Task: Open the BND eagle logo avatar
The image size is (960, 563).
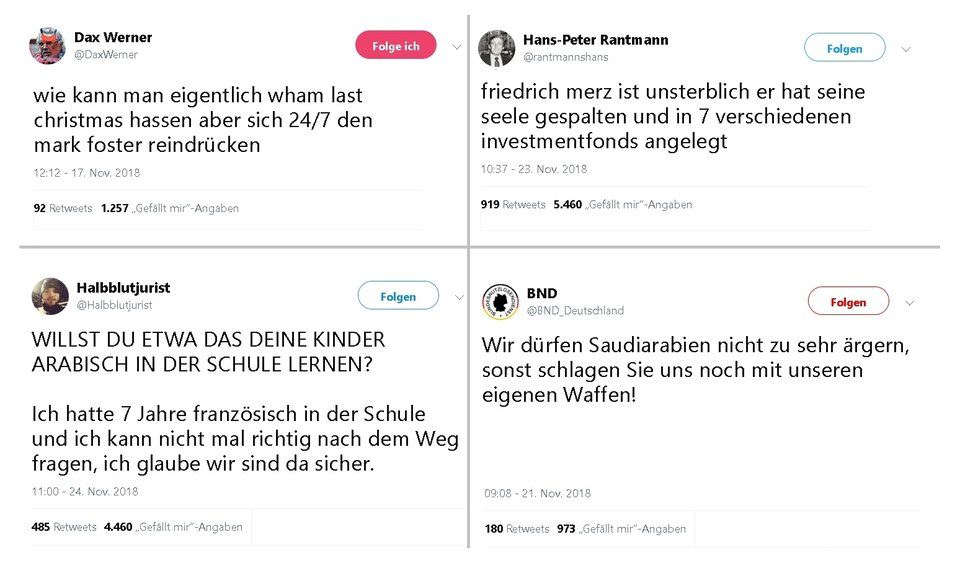Action: (500, 302)
